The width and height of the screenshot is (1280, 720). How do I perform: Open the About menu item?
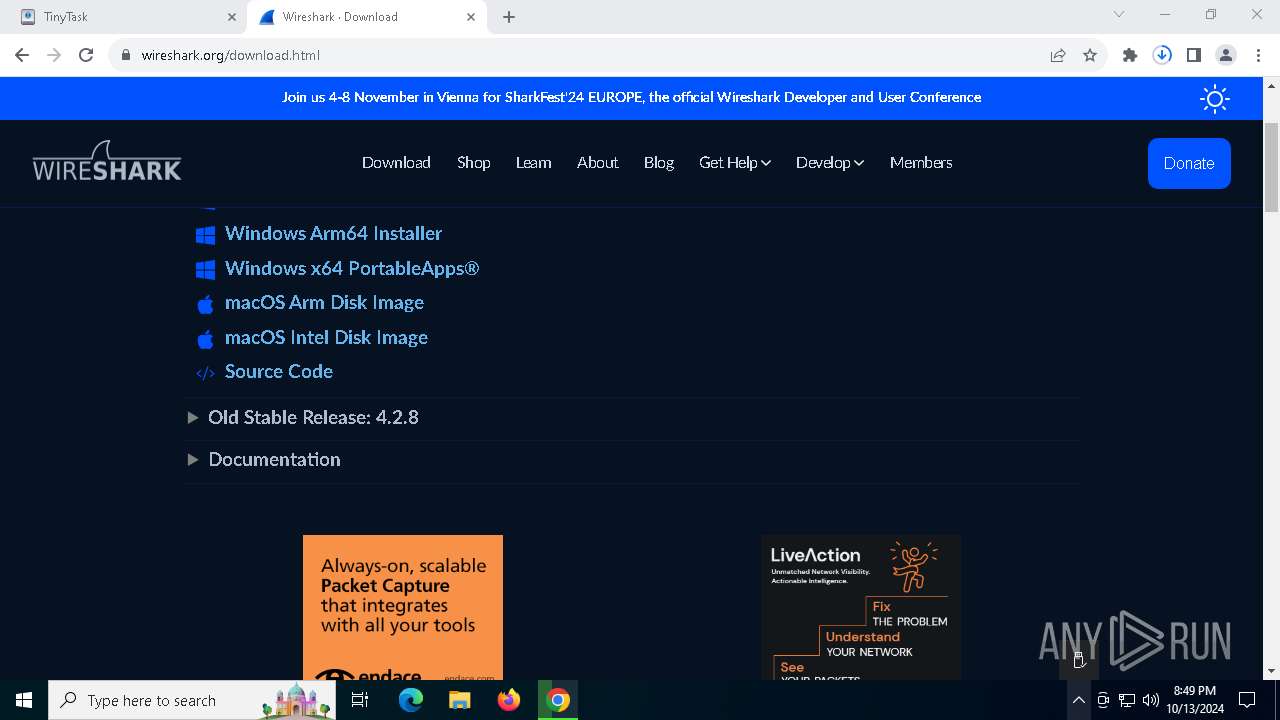coord(597,163)
